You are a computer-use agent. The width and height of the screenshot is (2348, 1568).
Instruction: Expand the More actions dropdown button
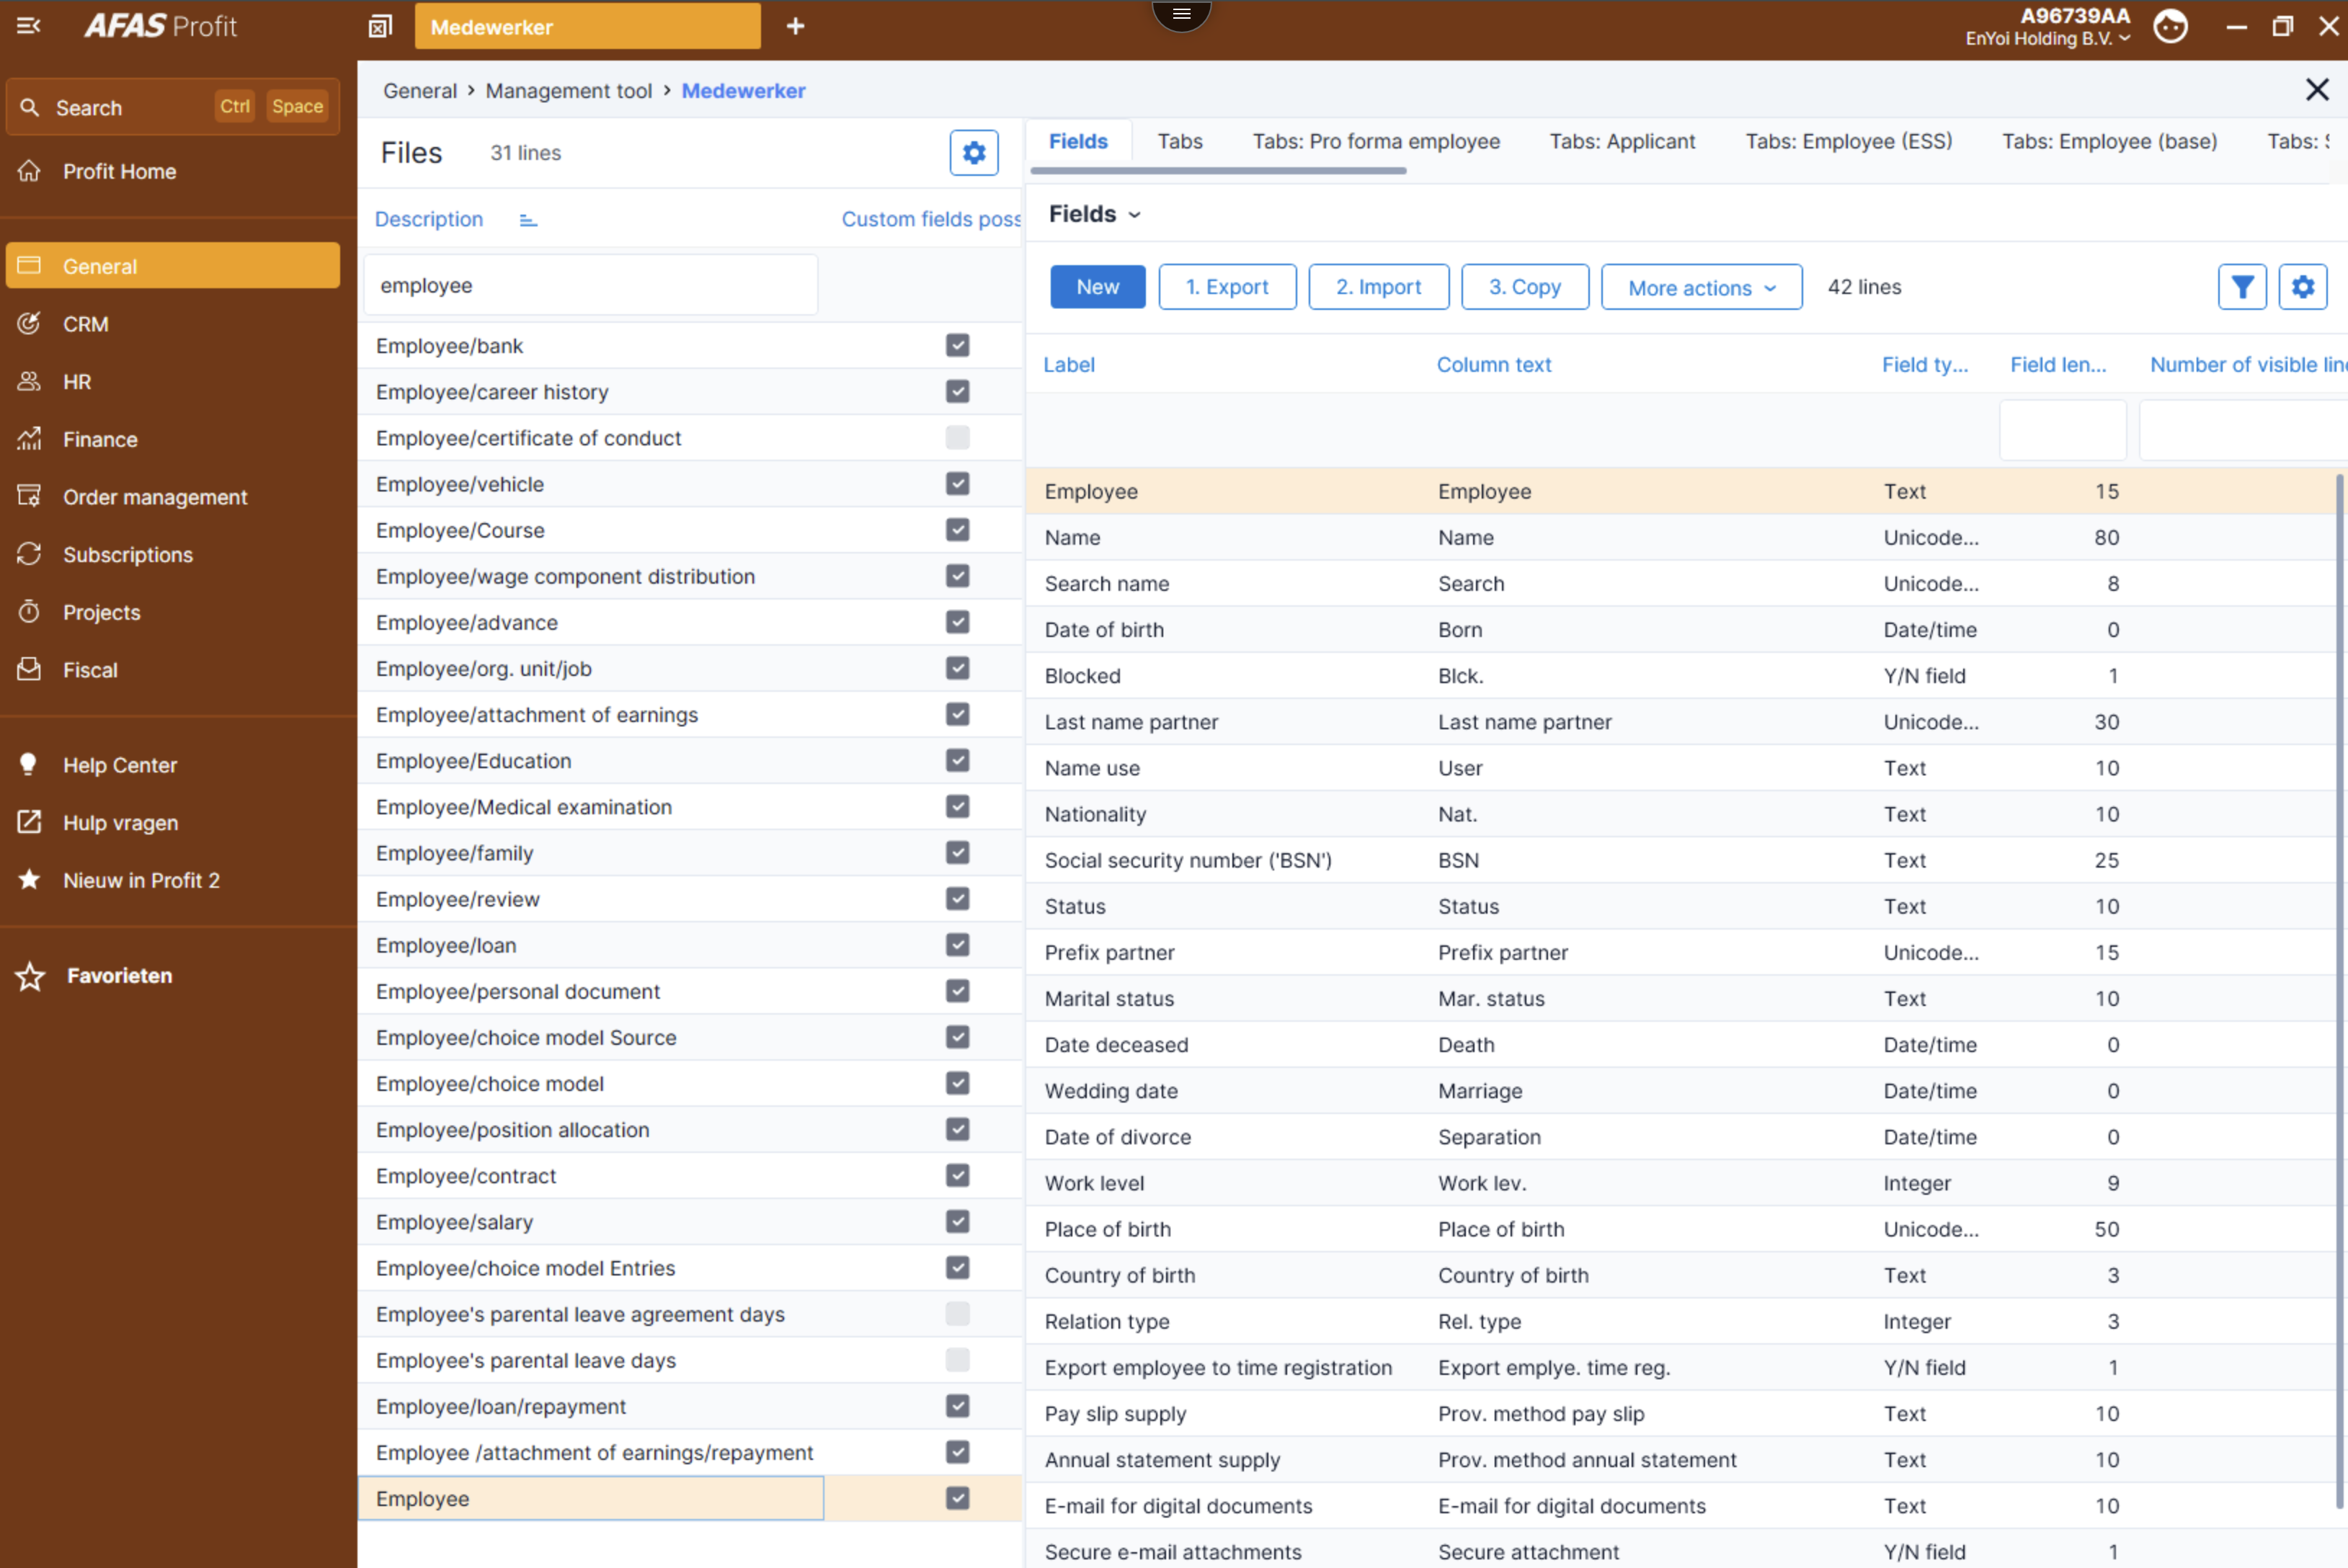coord(1697,285)
